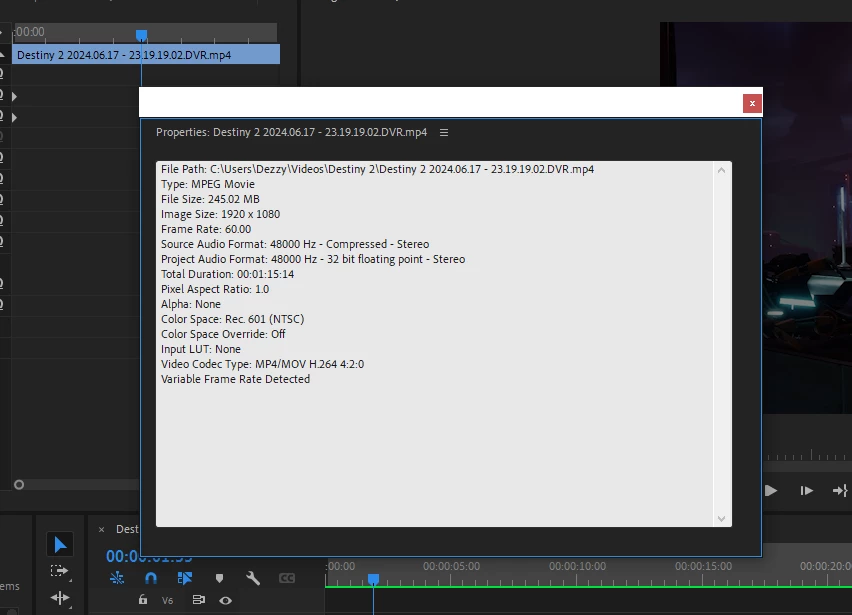Click the Properties panel title text
This screenshot has width=852, height=615.
click(x=291, y=133)
